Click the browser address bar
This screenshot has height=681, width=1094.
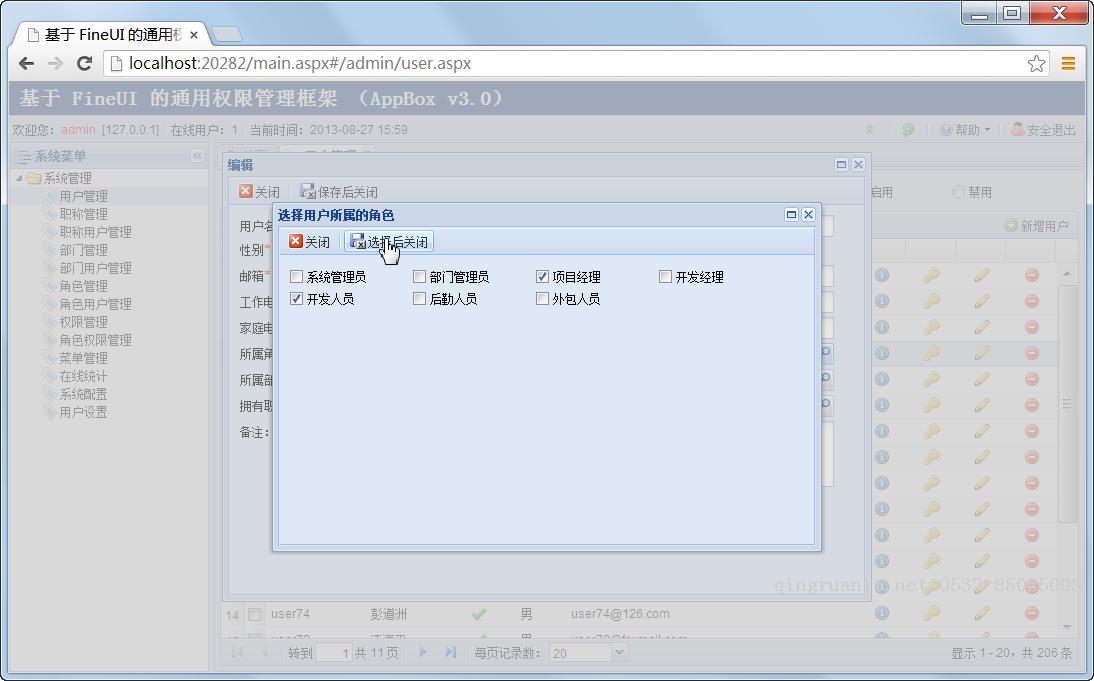coord(560,63)
